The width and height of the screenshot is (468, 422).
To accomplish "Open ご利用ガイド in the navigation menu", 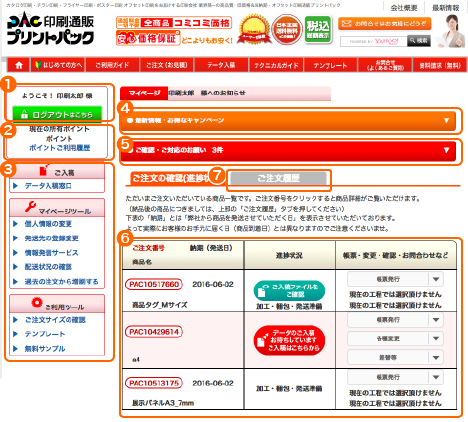I will coord(112,65).
